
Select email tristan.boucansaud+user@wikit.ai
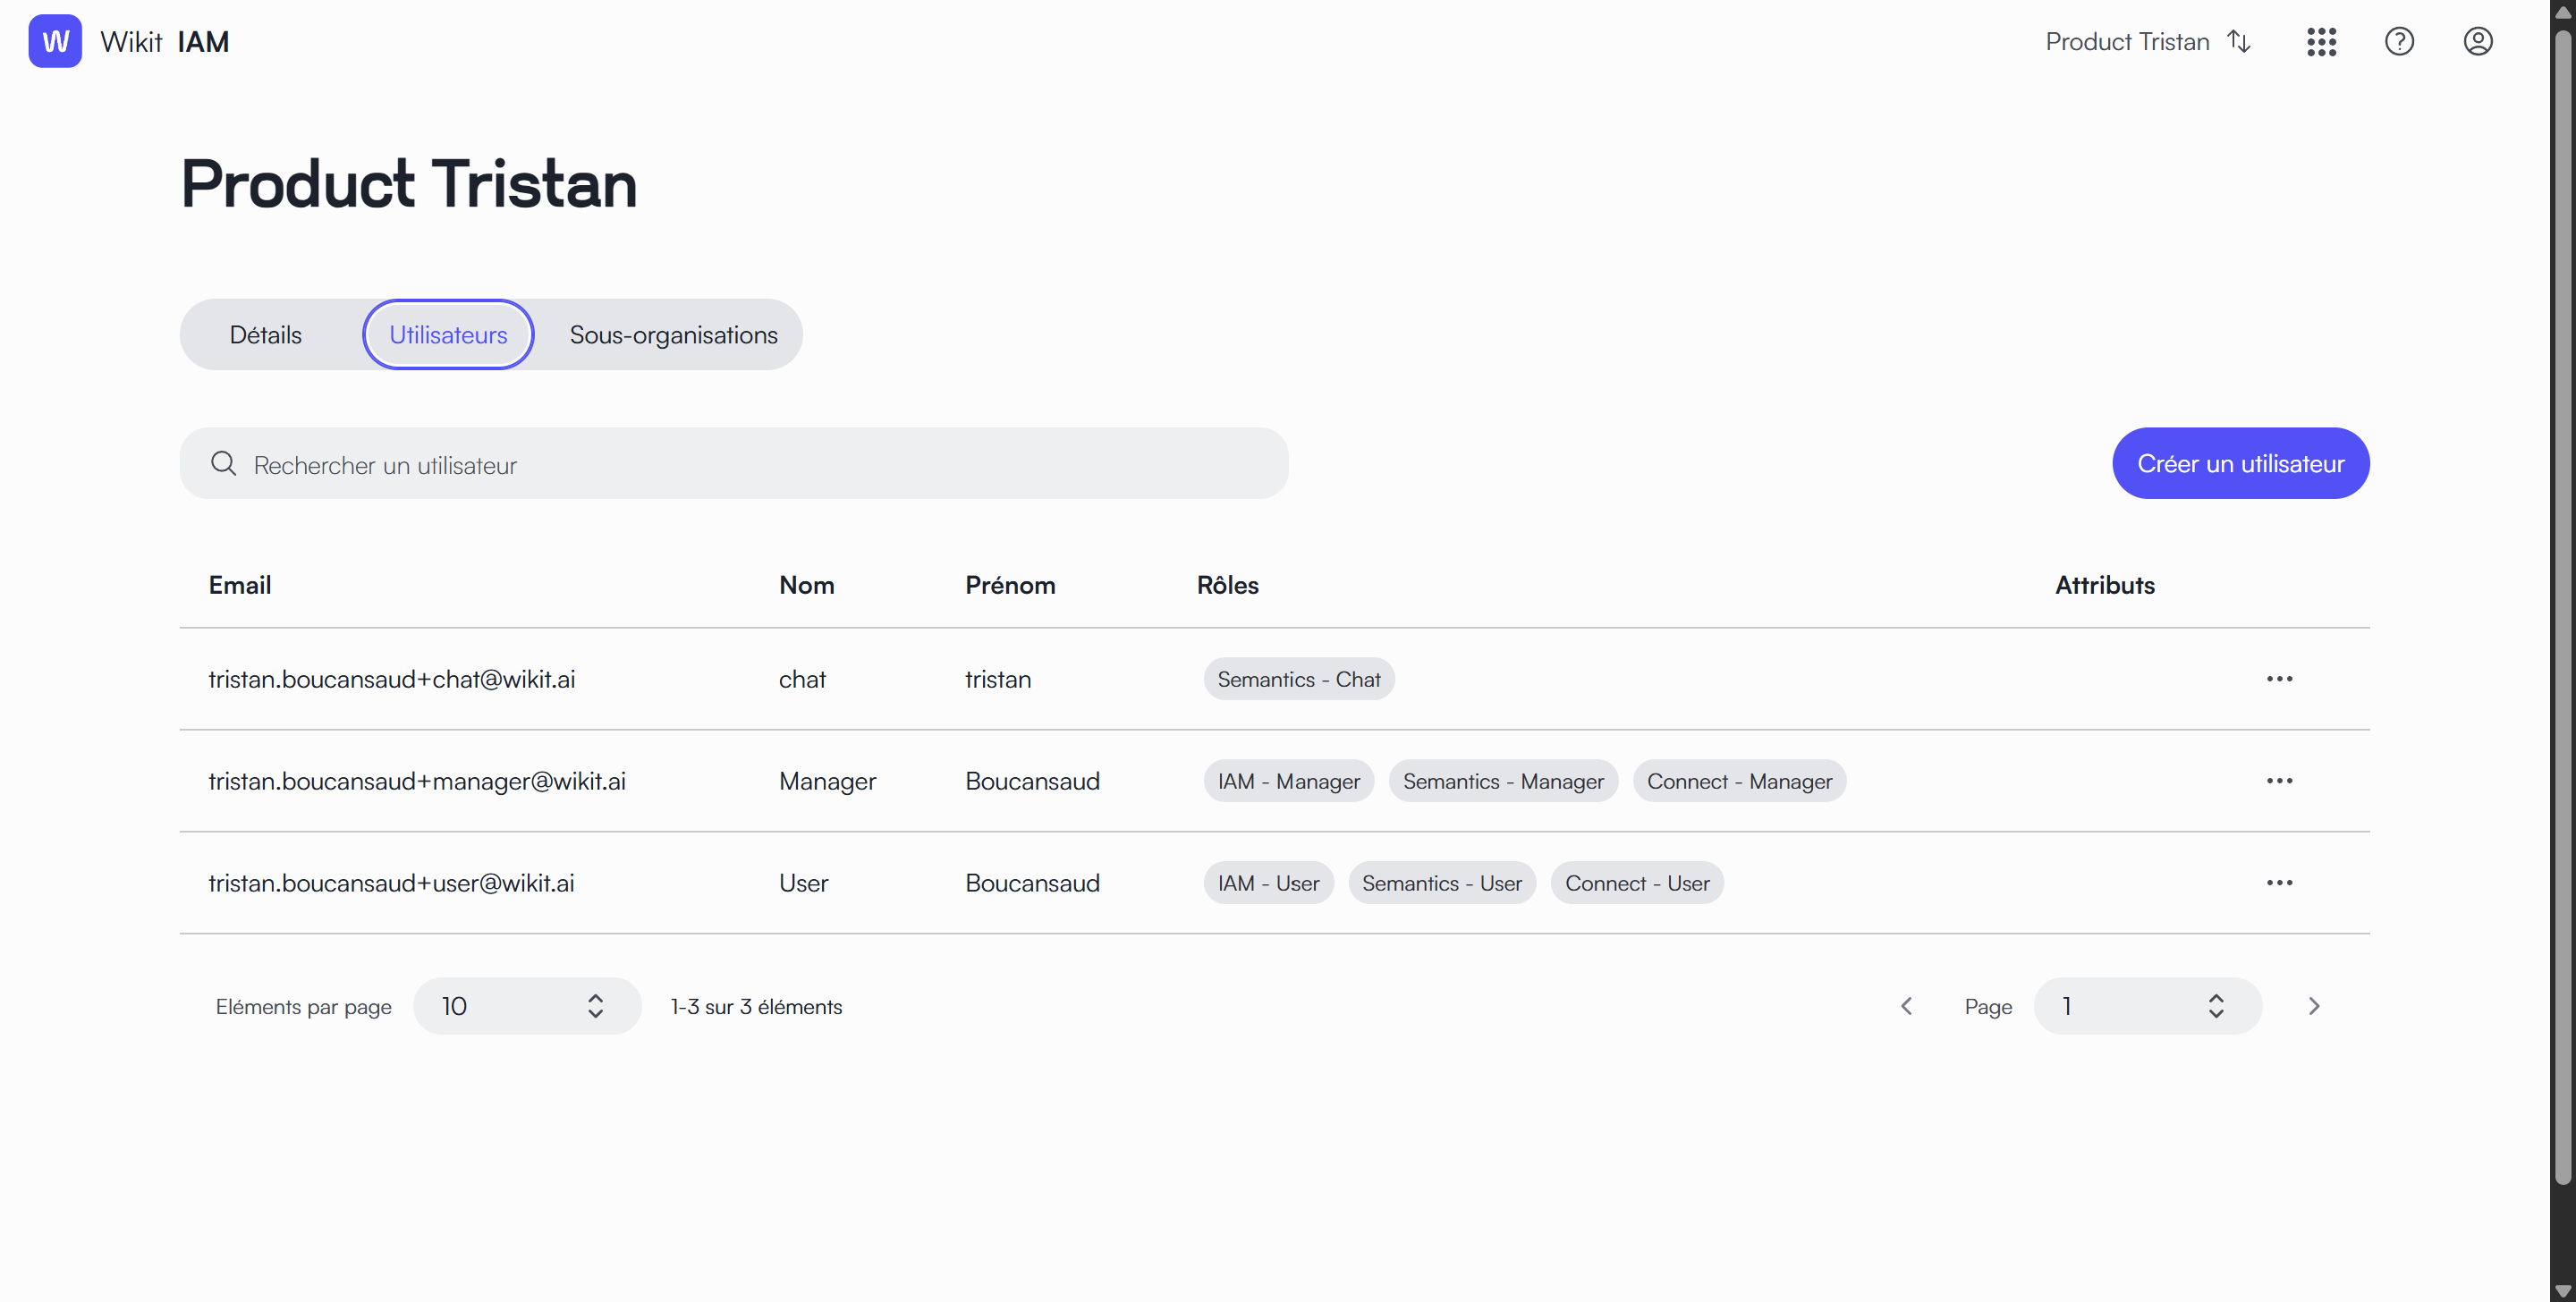click(x=391, y=883)
